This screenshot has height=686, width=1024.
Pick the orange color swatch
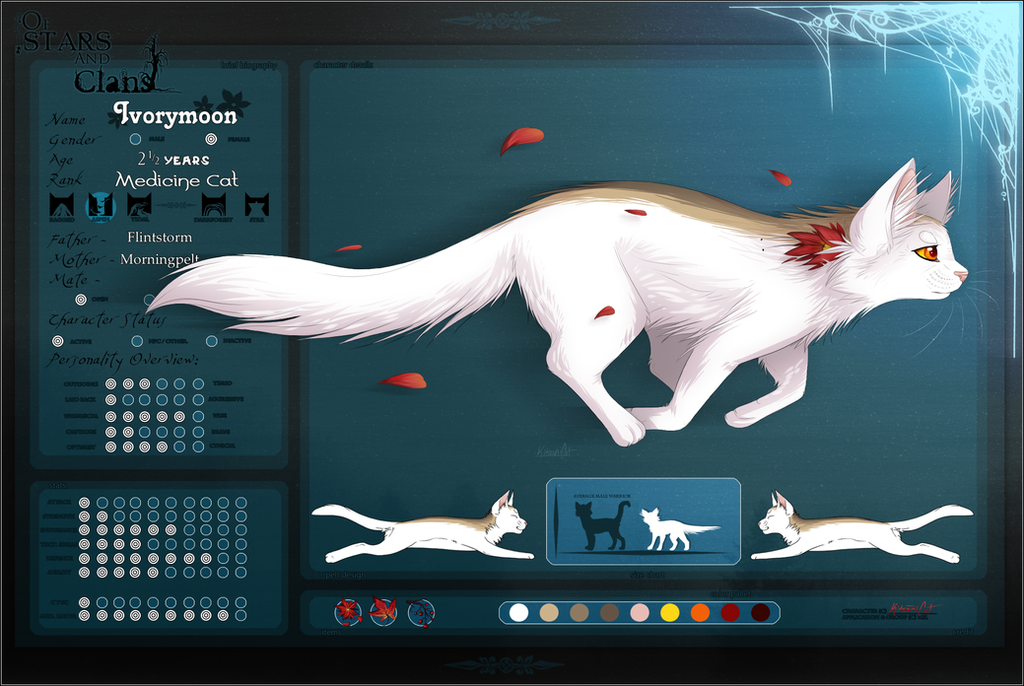[700, 613]
